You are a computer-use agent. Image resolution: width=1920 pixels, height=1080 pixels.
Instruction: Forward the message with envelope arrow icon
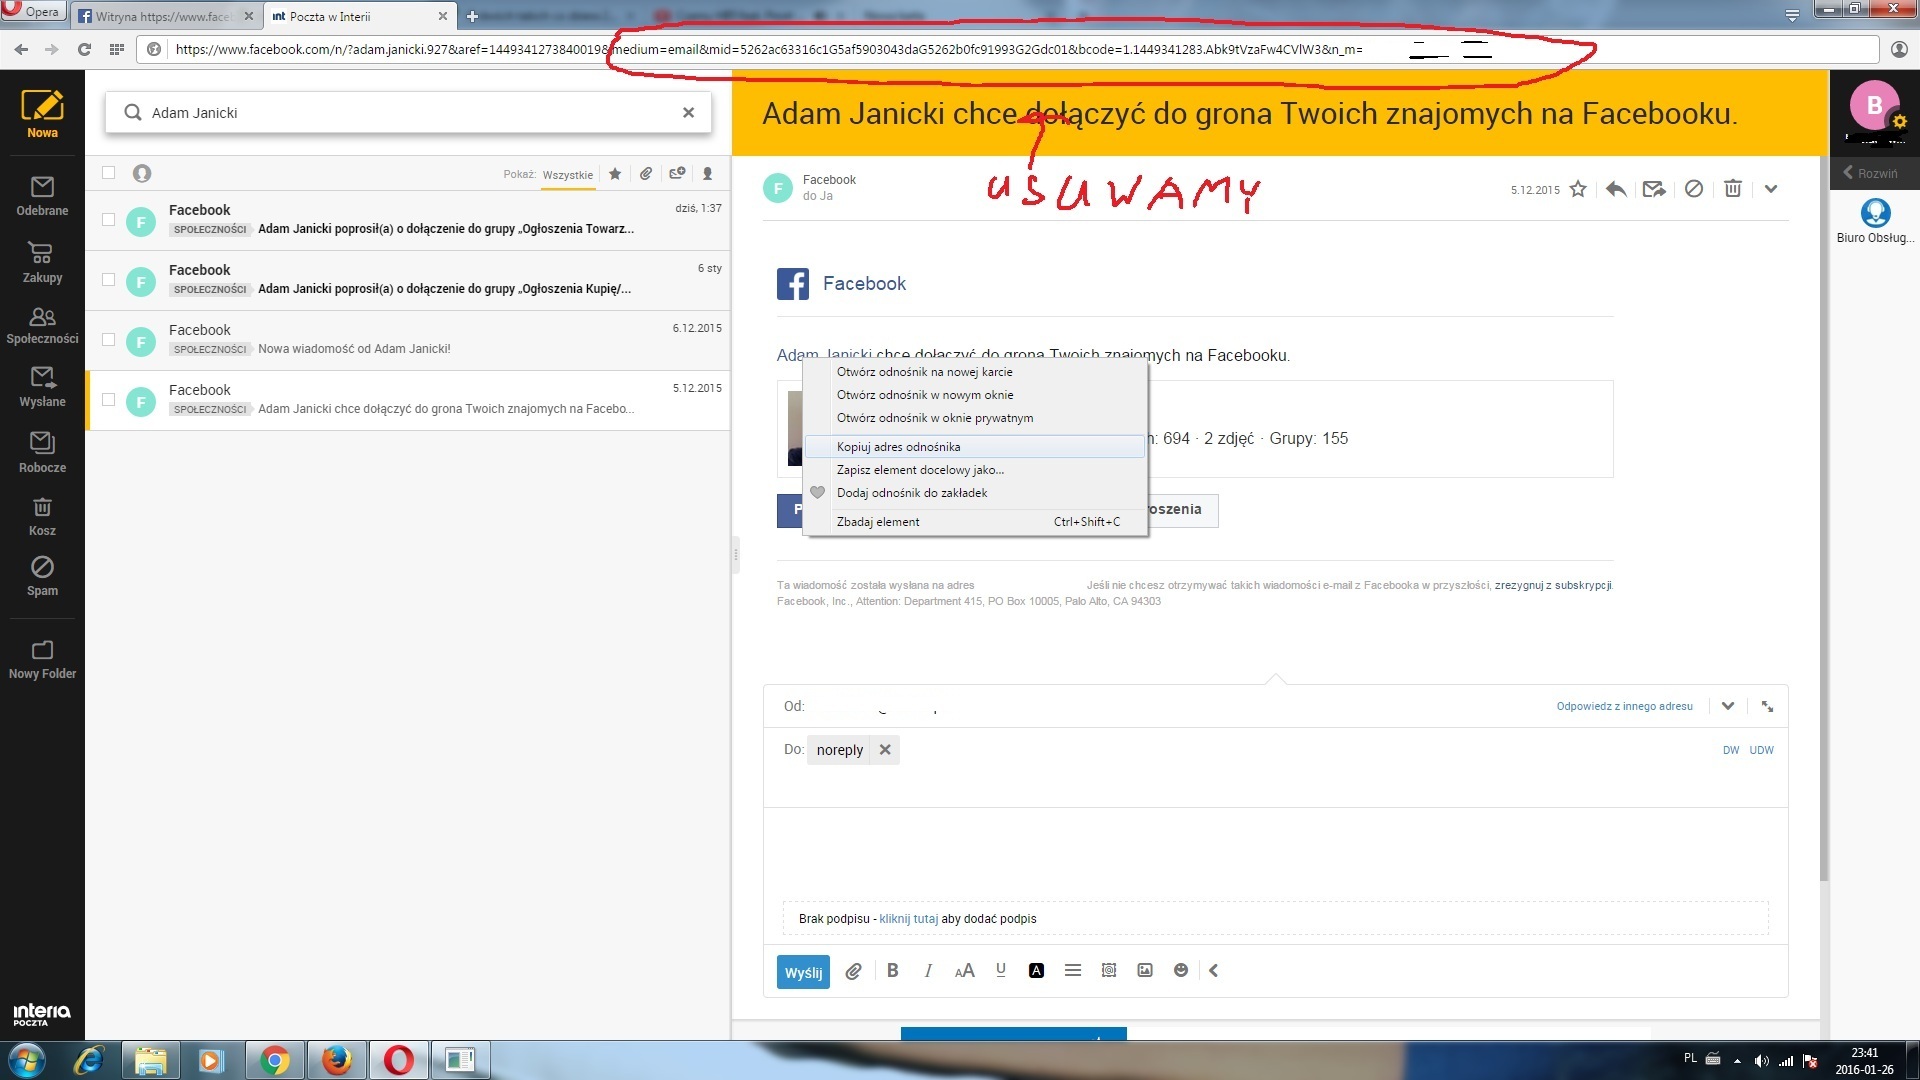(1654, 189)
